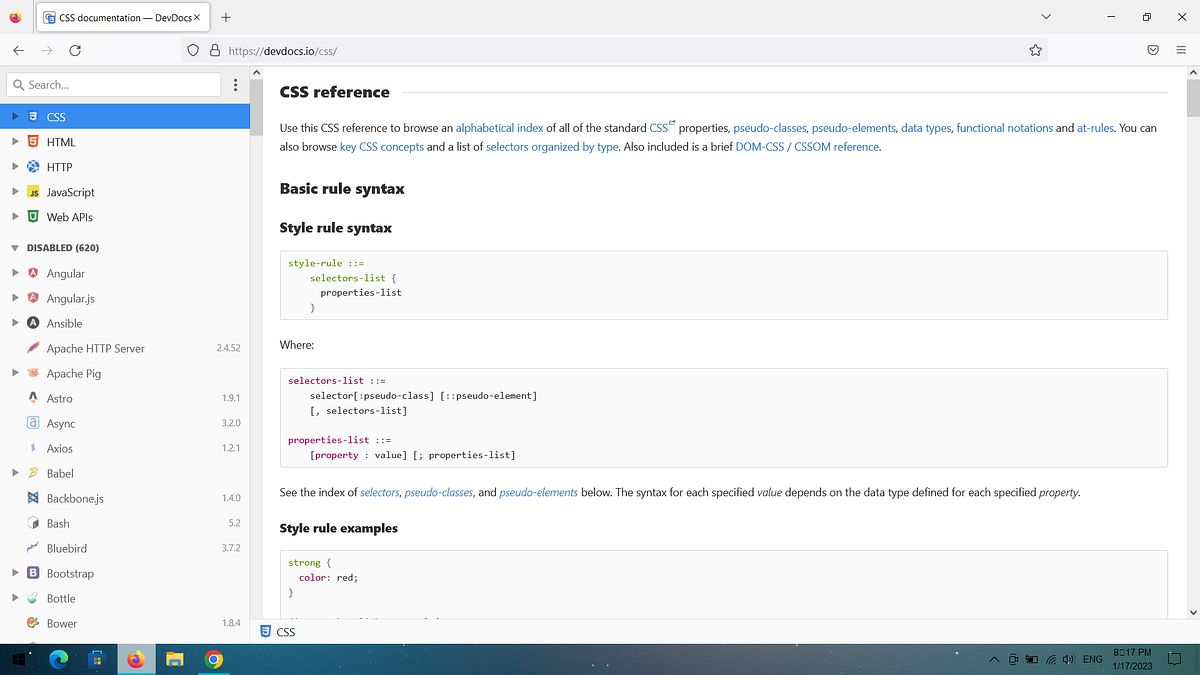
Task: Open the HTML documentation icon
Action: click(x=33, y=141)
